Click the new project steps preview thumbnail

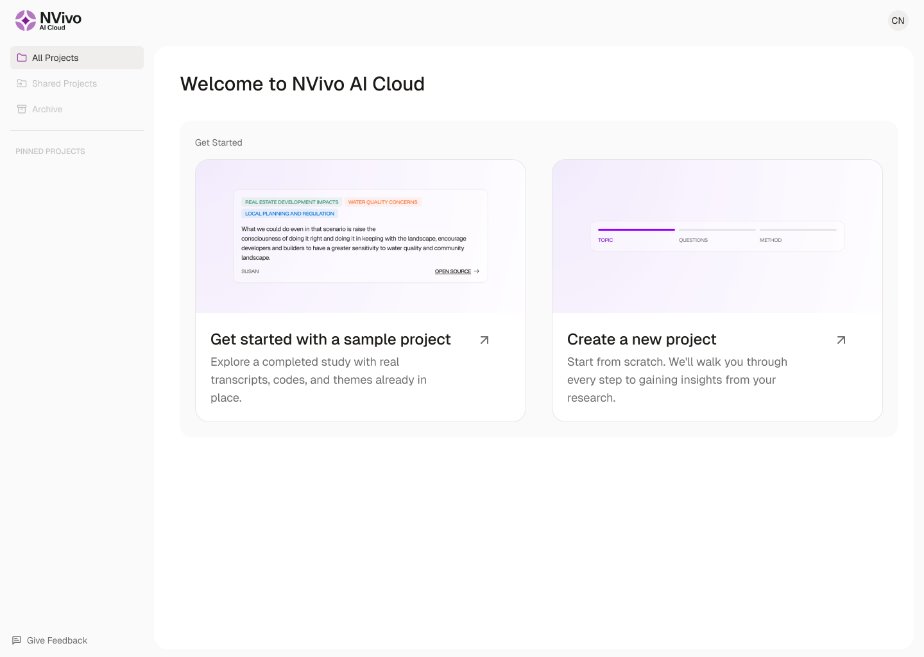[x=717, y=236]
